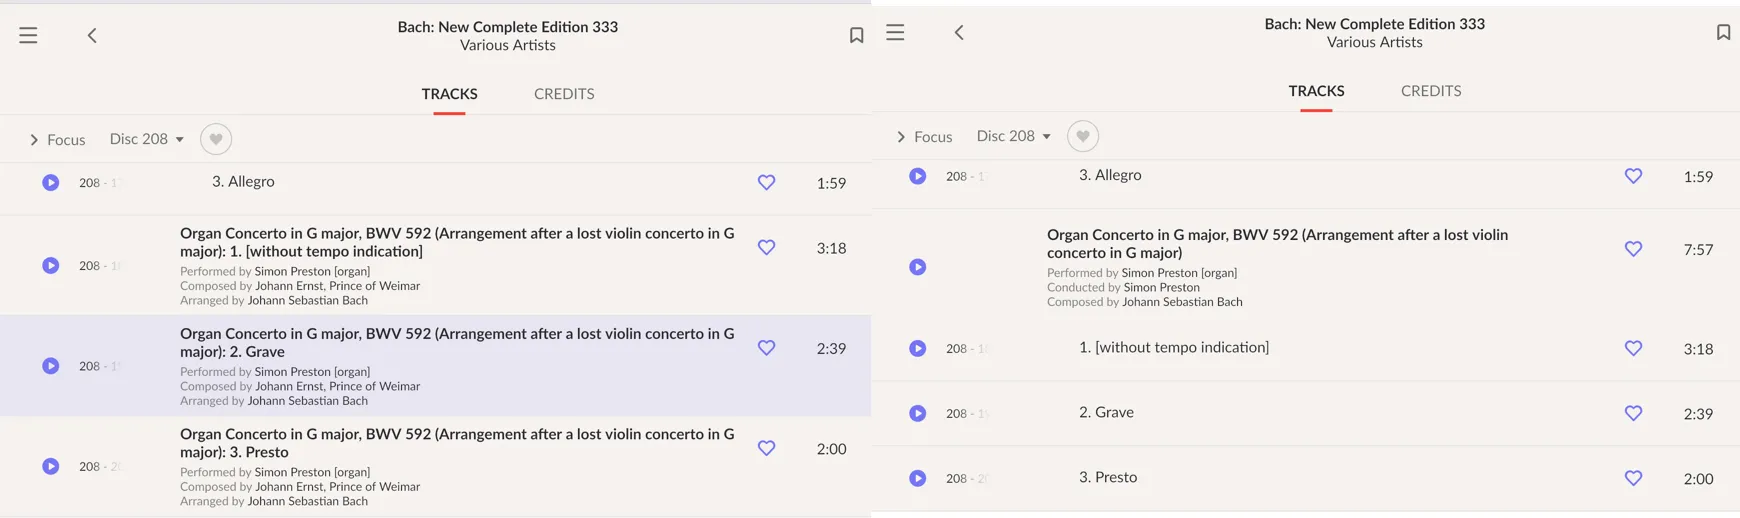Click the back arrow in the left panel
This screenshot has width=1740, height=518.
click(92, 36)
